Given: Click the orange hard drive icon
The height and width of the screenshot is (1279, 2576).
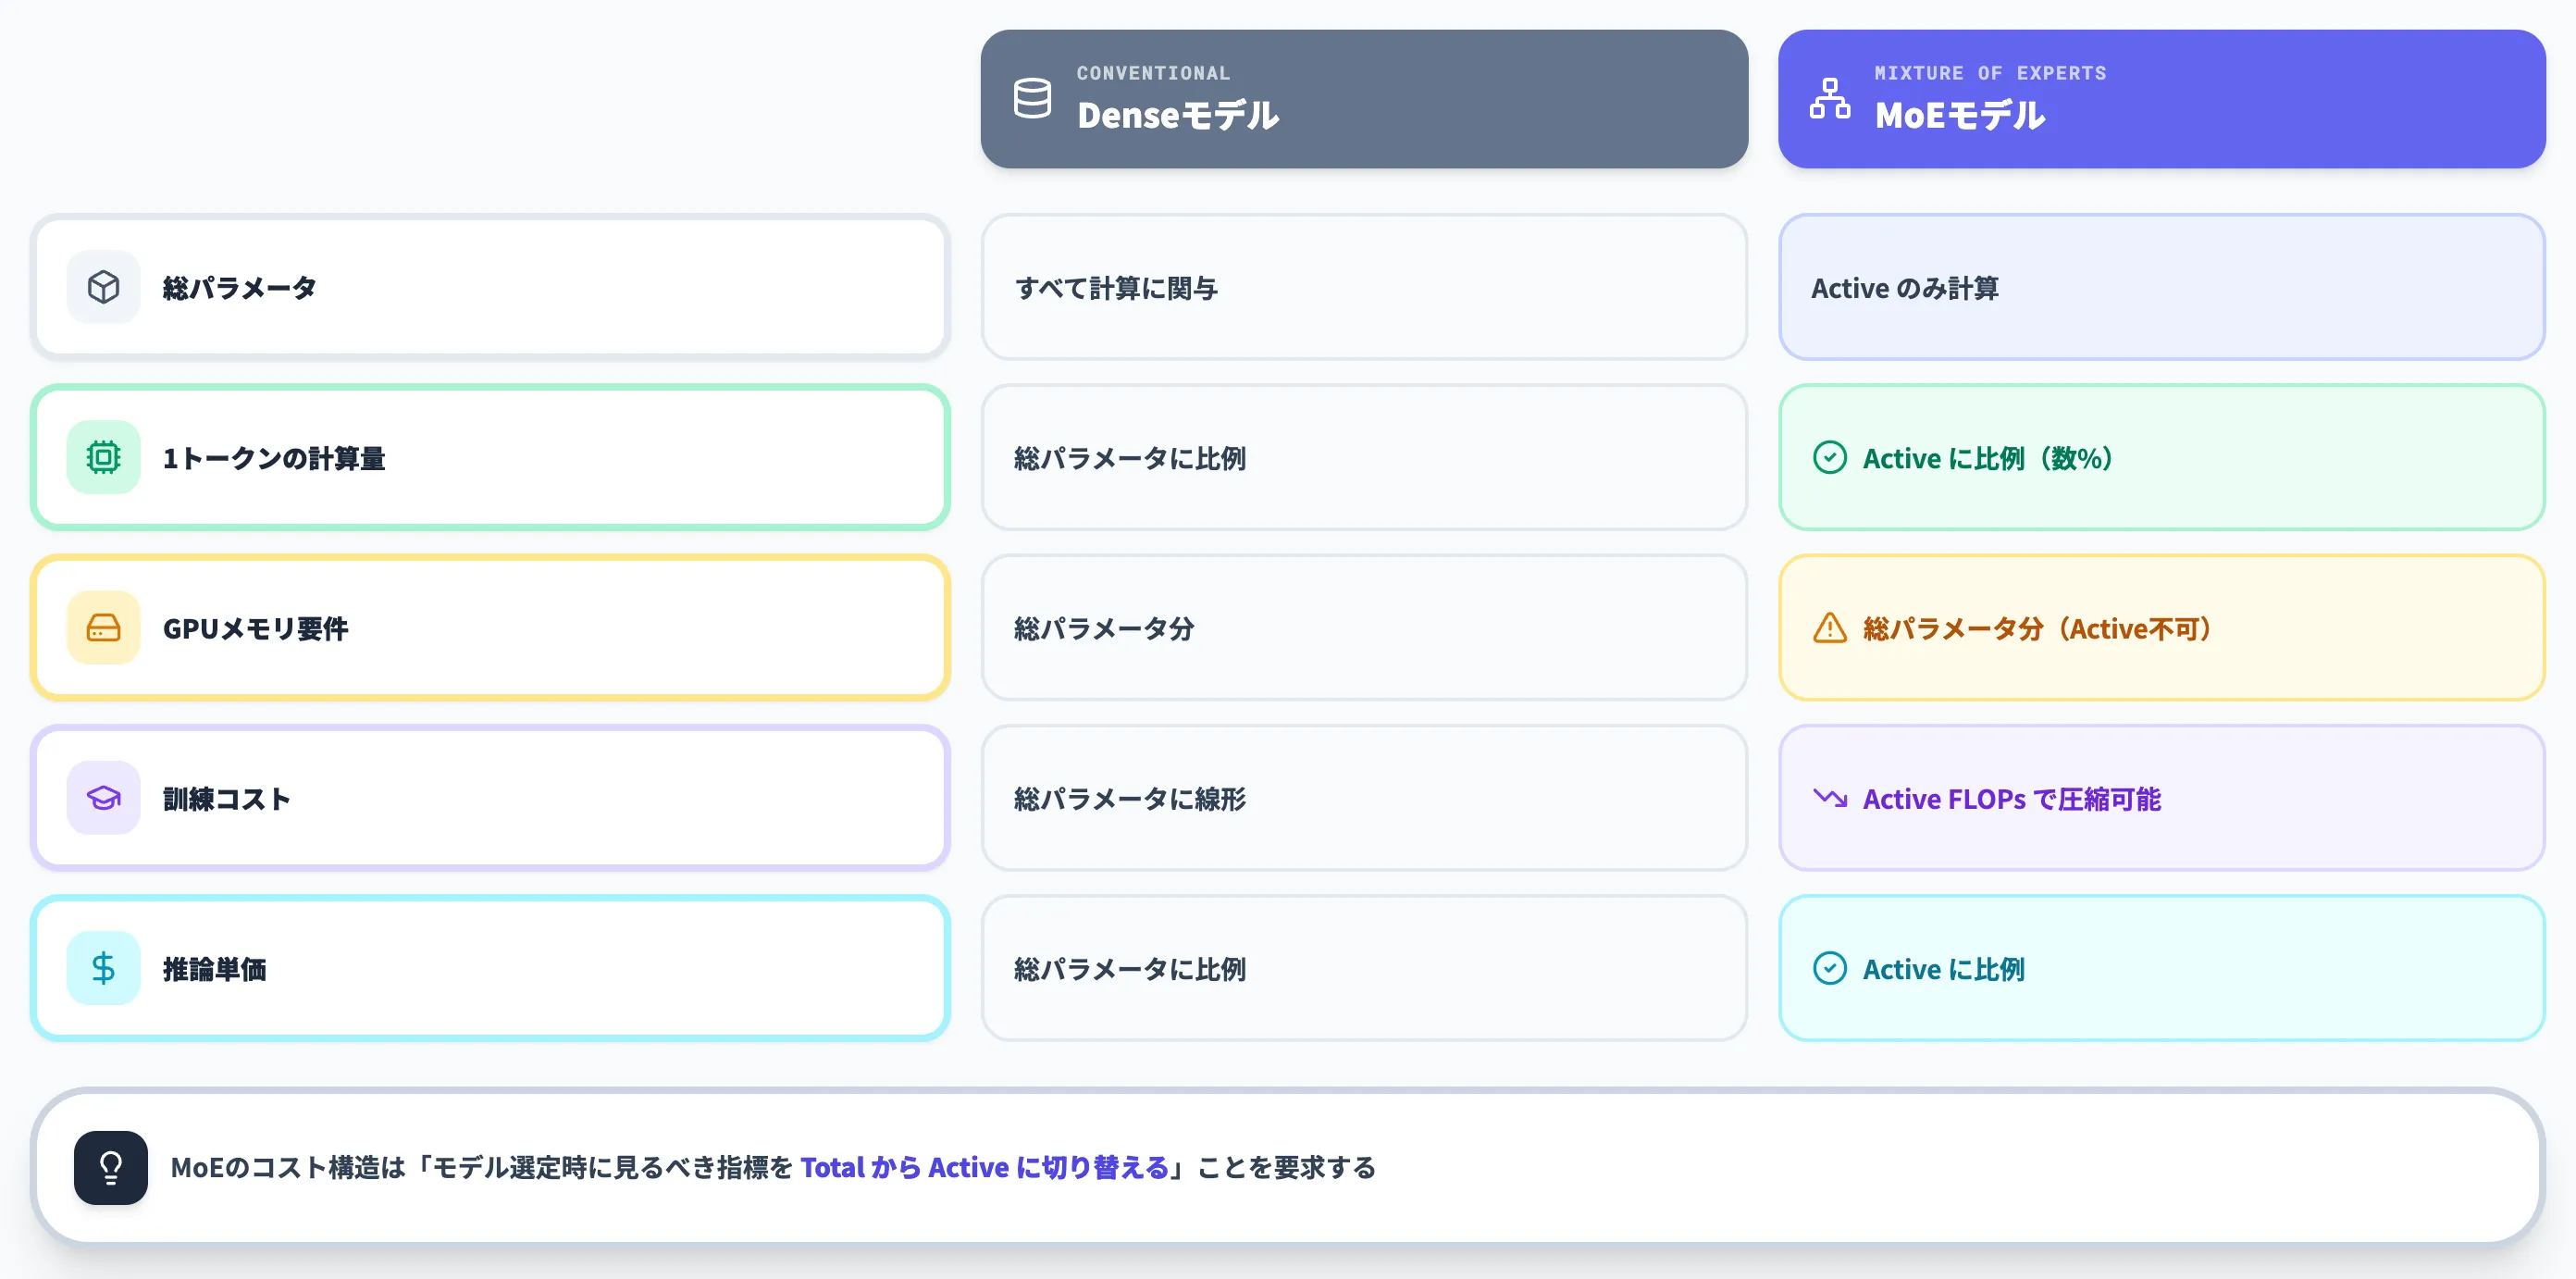Looking at the screenshot, I should click(104, 628).
